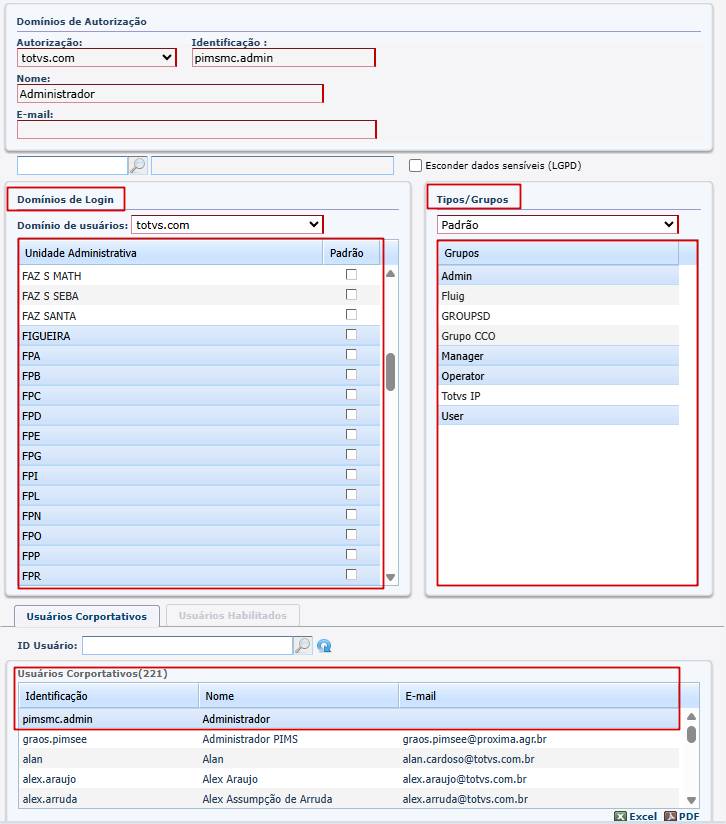Tick the Padrão checkbox for FPD row
The height and width of the screenshot is (824, 726).
(351, 415)
